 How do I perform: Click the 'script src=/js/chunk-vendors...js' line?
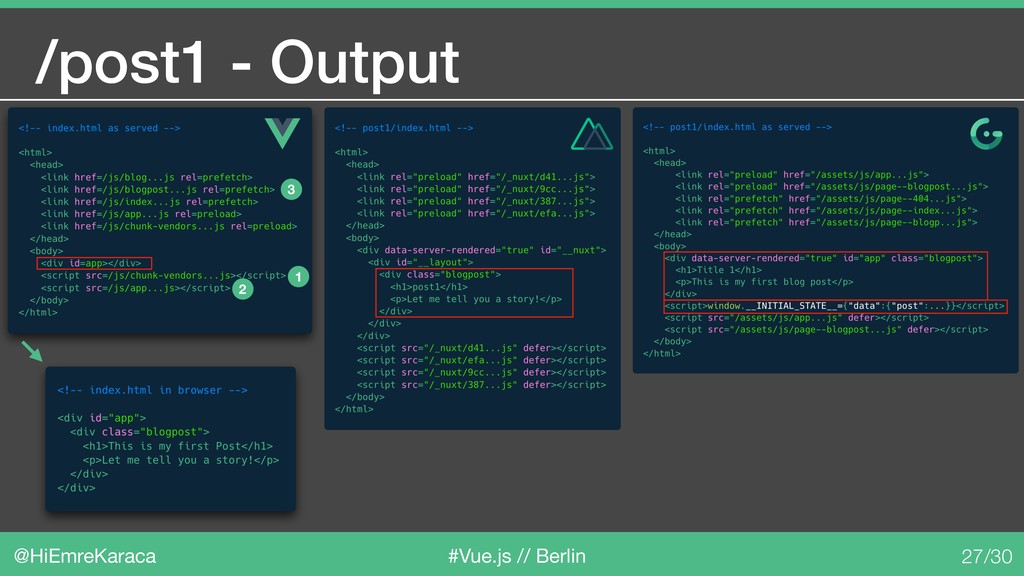click(x=163, y=276)
